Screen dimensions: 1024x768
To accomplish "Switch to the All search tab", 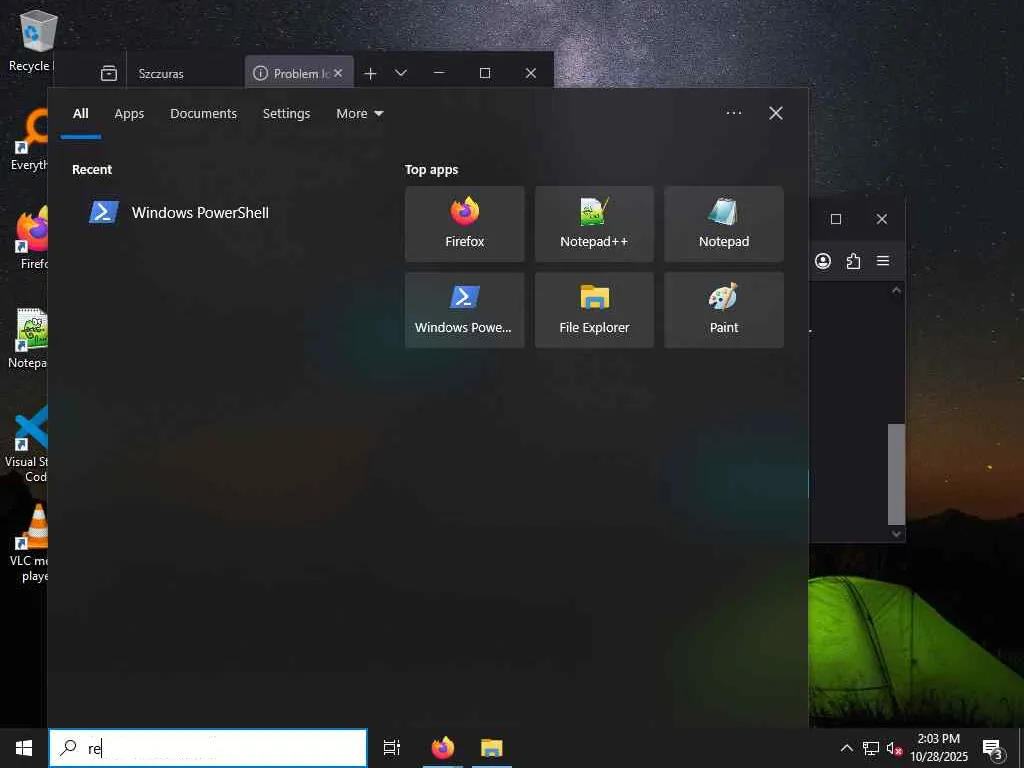I will 80,114.
